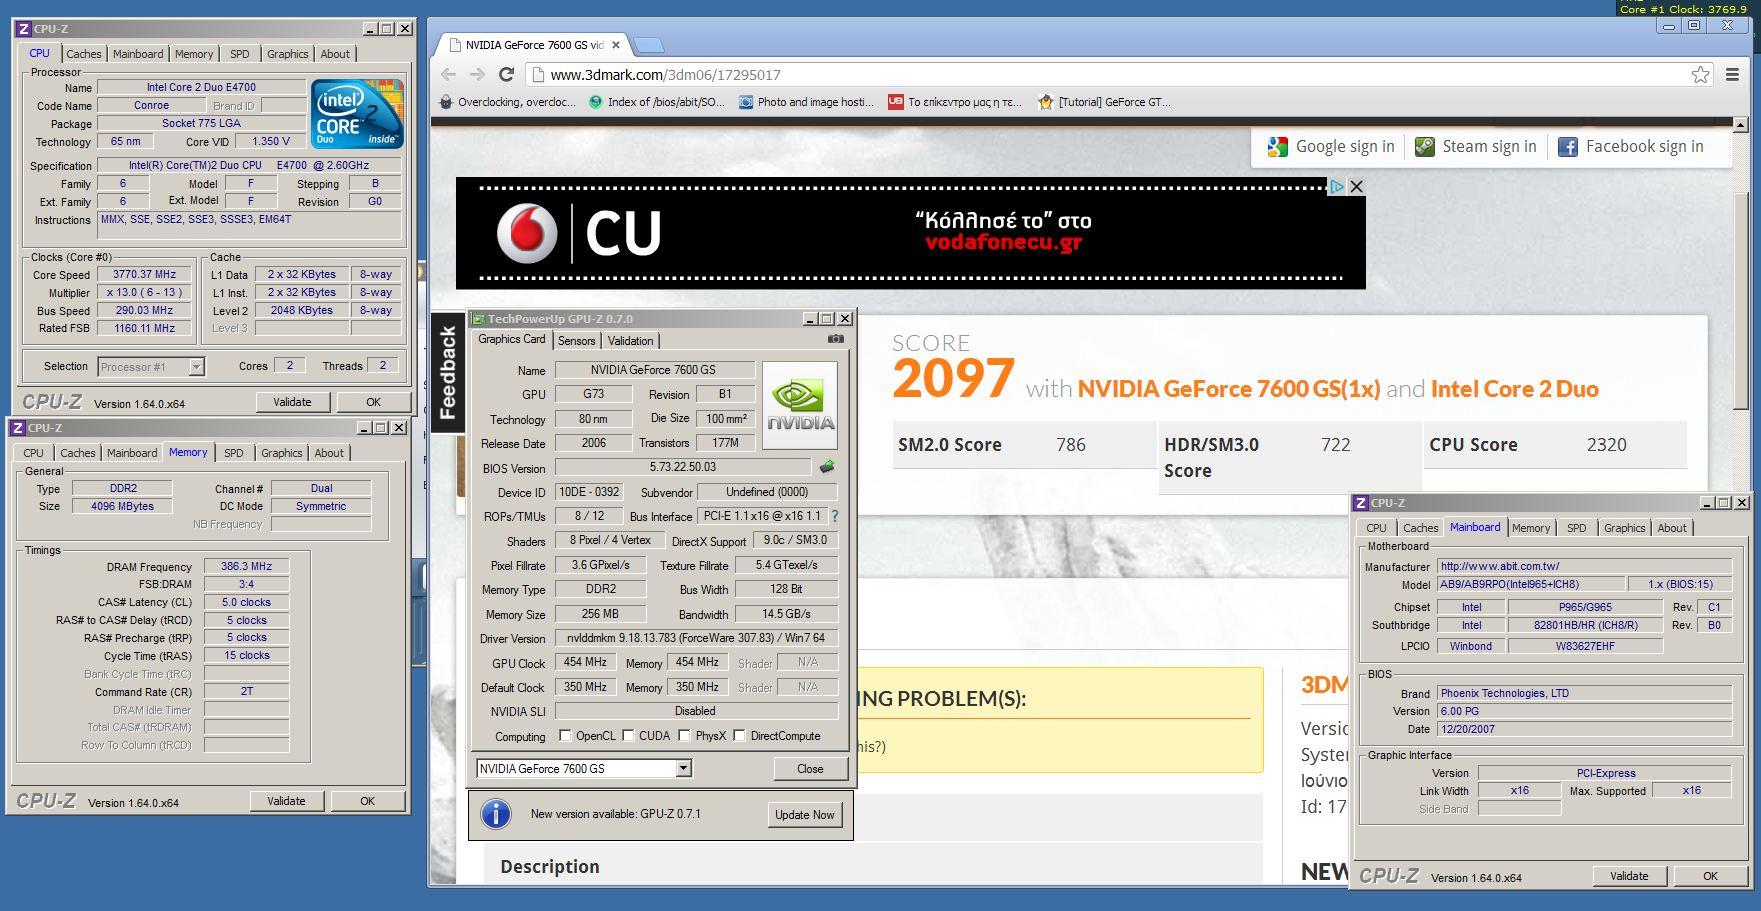Open a new Chrome tab
1761x911 pixels.
649,45
